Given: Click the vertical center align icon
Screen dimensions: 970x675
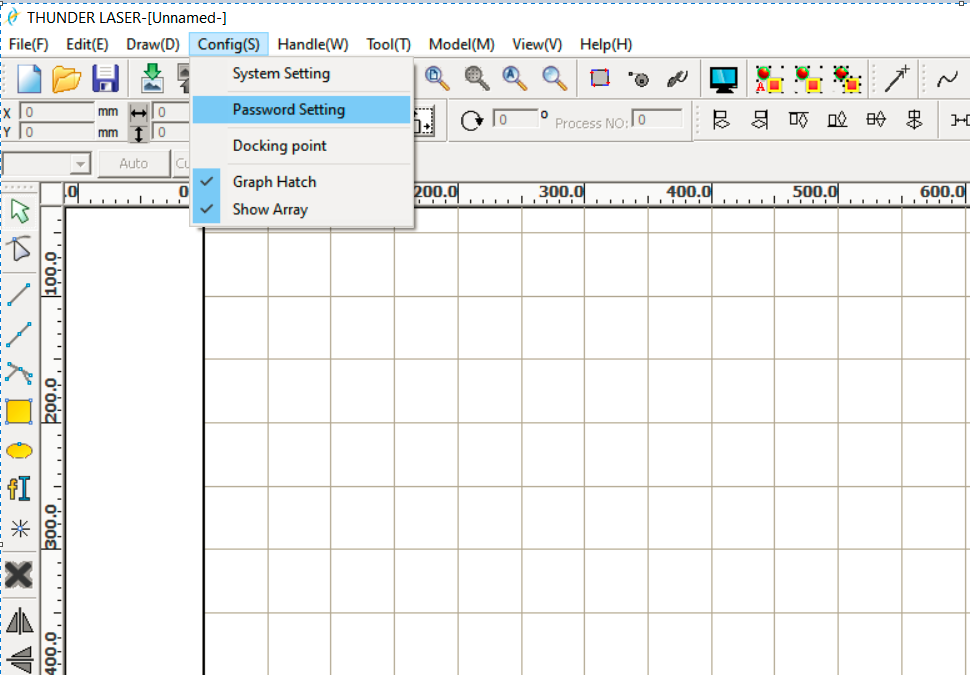Looking at the screenshot, I should (x=914, y=119).
